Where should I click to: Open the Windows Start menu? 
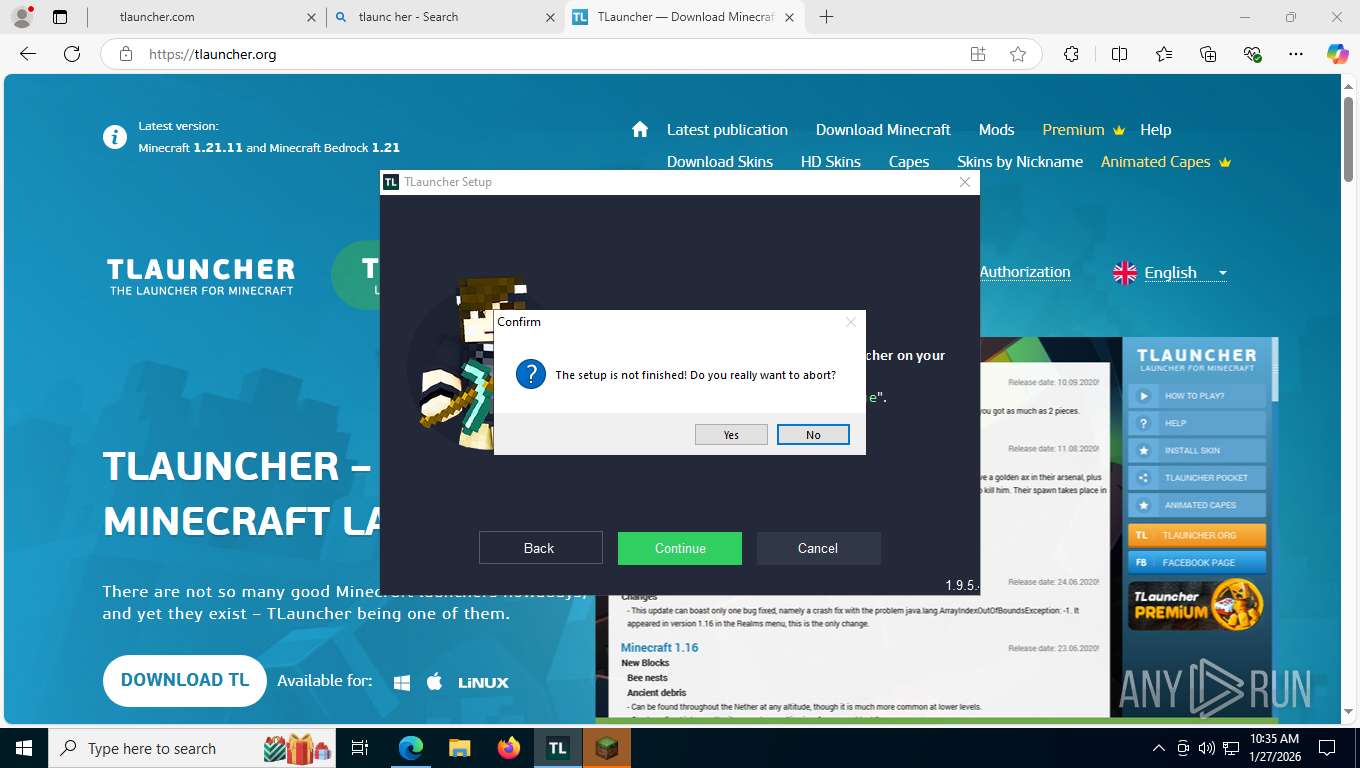tap(23, 748)
